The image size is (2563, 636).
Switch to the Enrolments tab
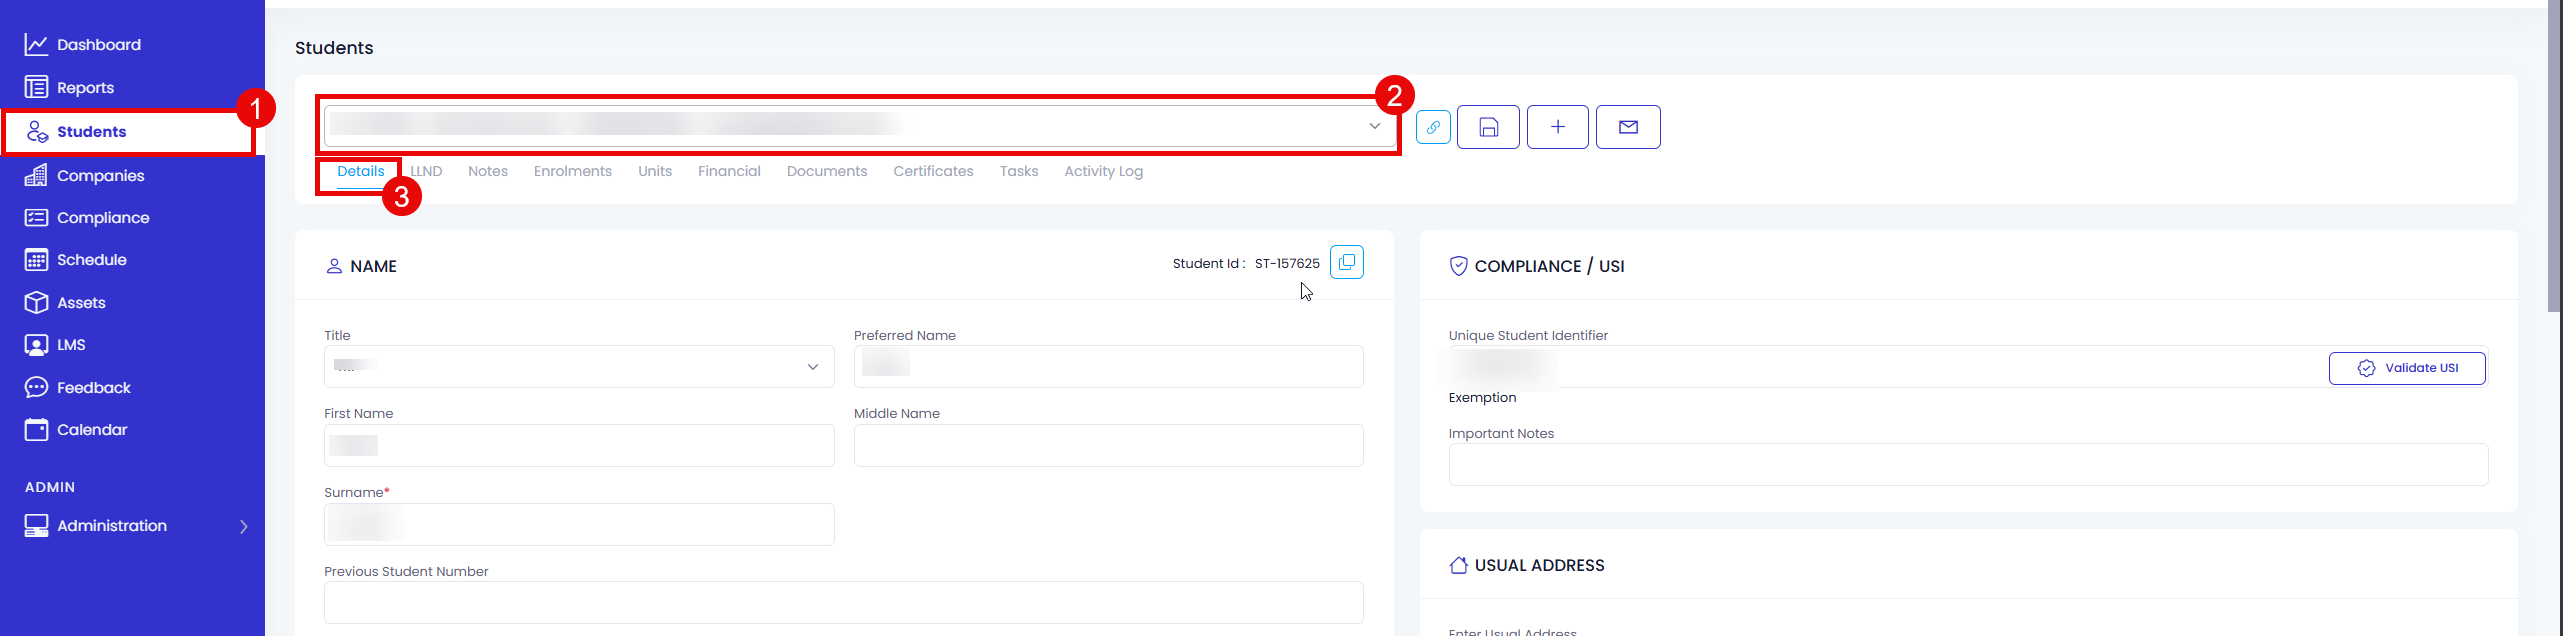[573, 171]
